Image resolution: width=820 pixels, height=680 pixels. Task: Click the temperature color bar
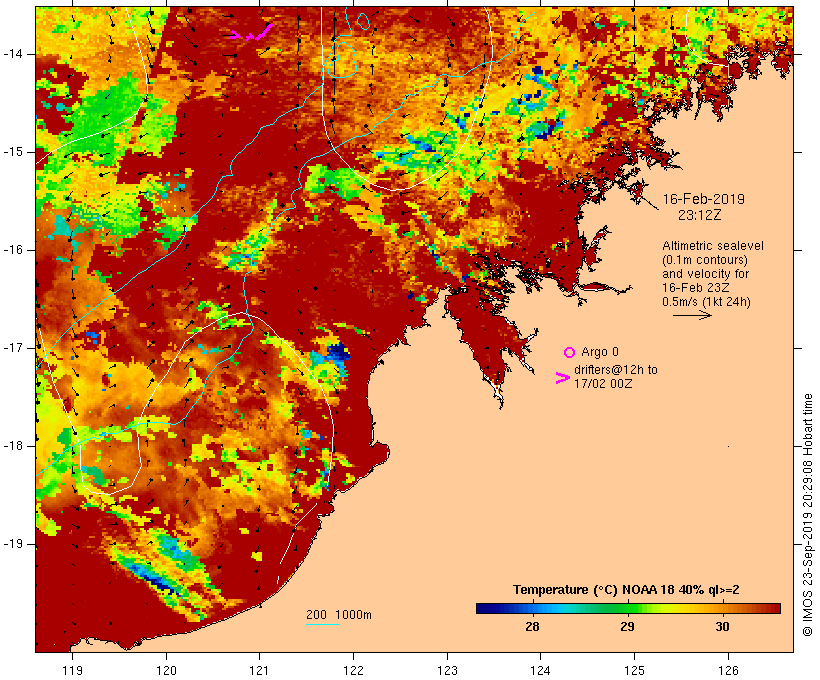tap(628, 608)
